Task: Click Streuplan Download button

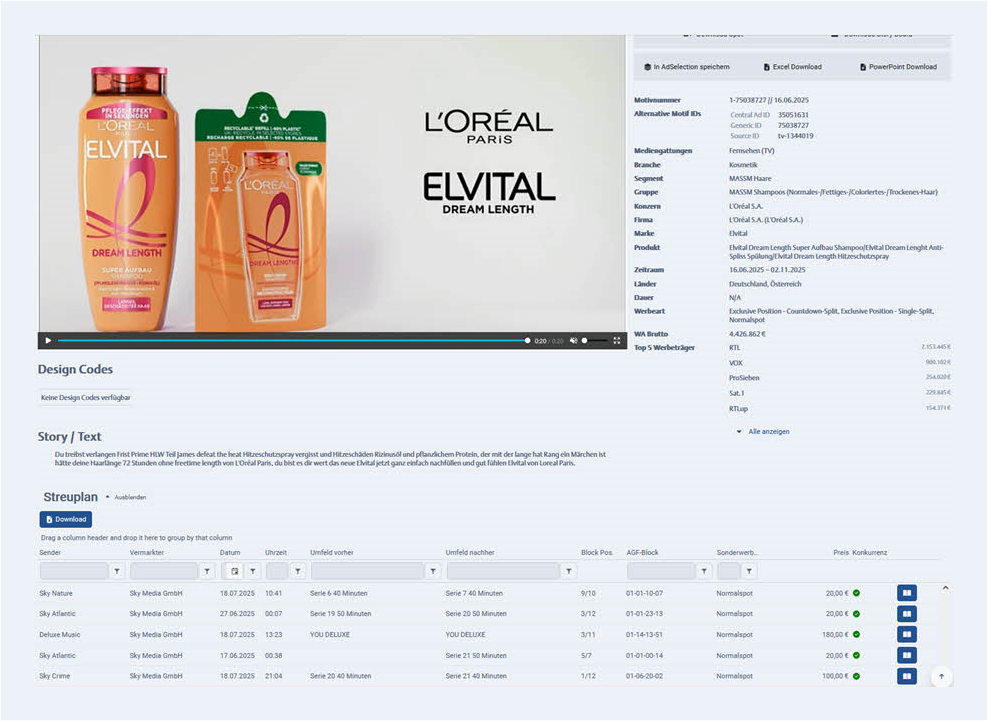Action: click(66, 519)
